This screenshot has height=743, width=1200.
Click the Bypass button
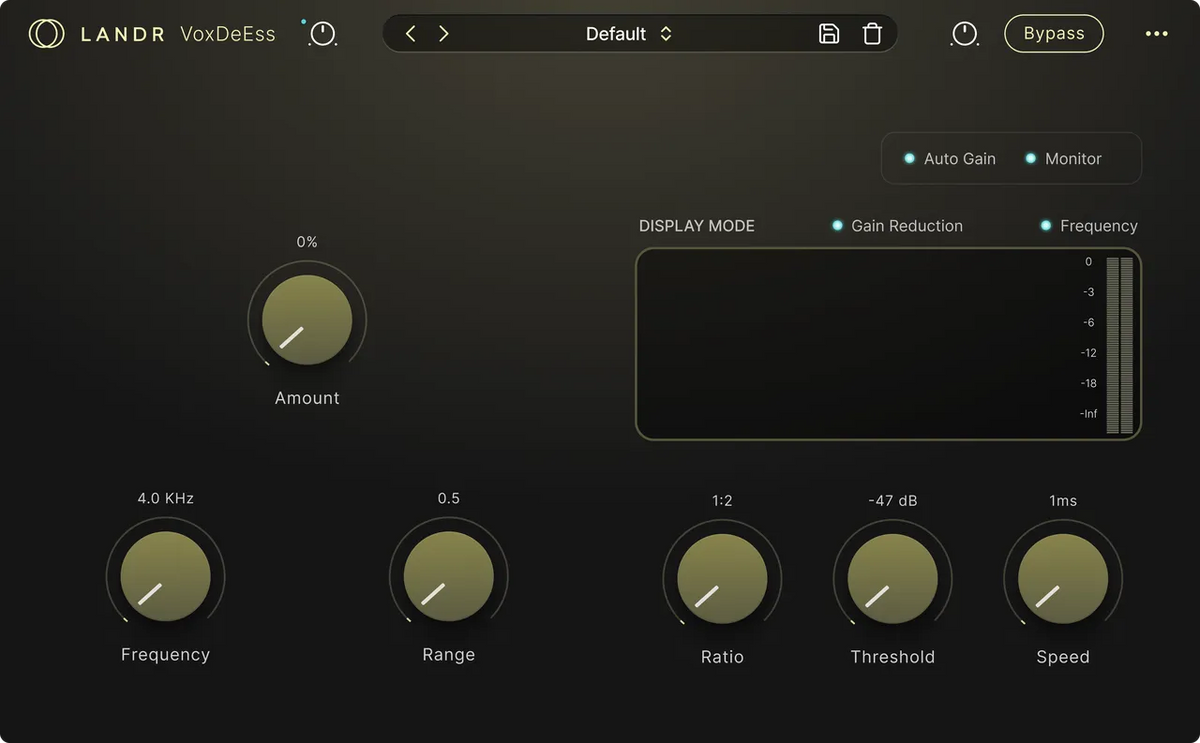point(1053,34)
